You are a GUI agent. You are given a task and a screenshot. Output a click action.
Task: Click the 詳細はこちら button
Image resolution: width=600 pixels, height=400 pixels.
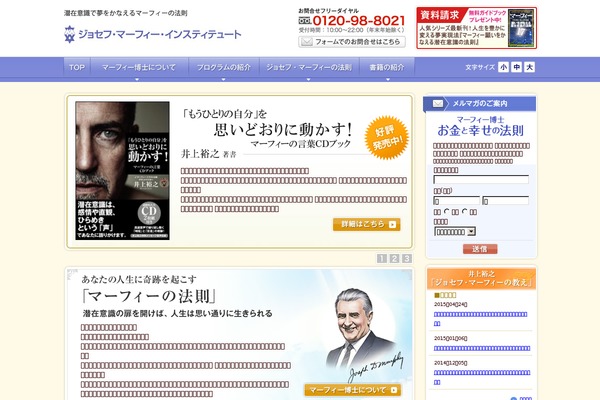pos(367,224)
